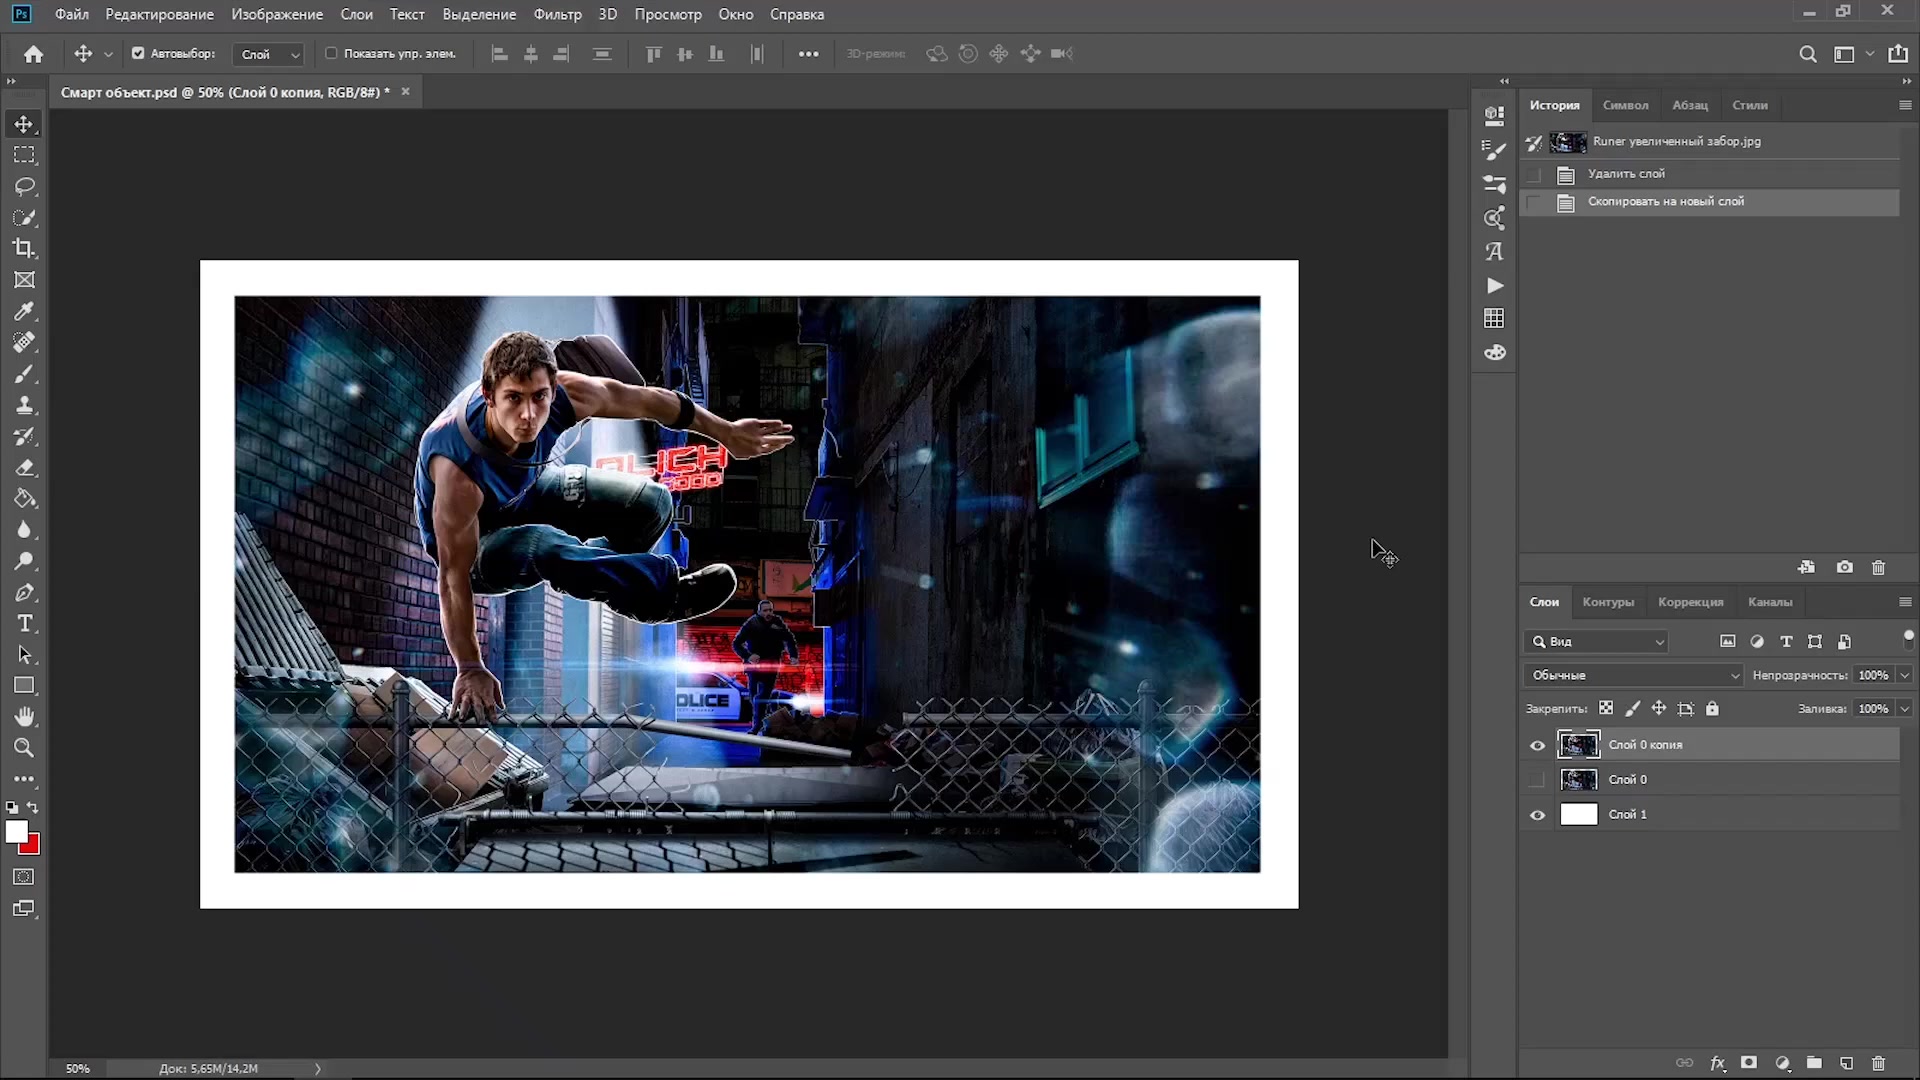Open the Edit Toolbar ellipsis
This screenshot has height=1080, width=1920.
click(x=24, y=779)
